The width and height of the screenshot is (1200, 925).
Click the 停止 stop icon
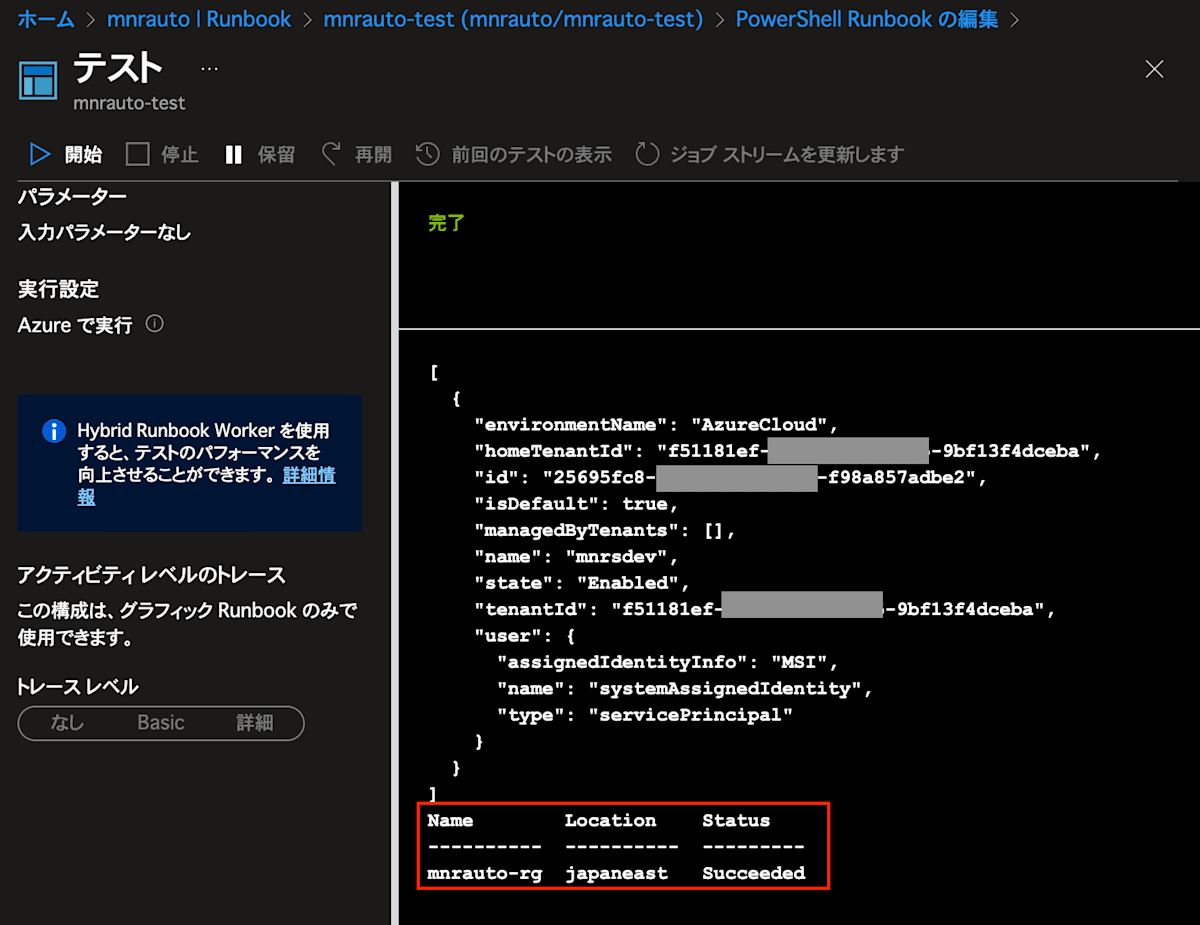pyautogui.click(x=138, y=154)
